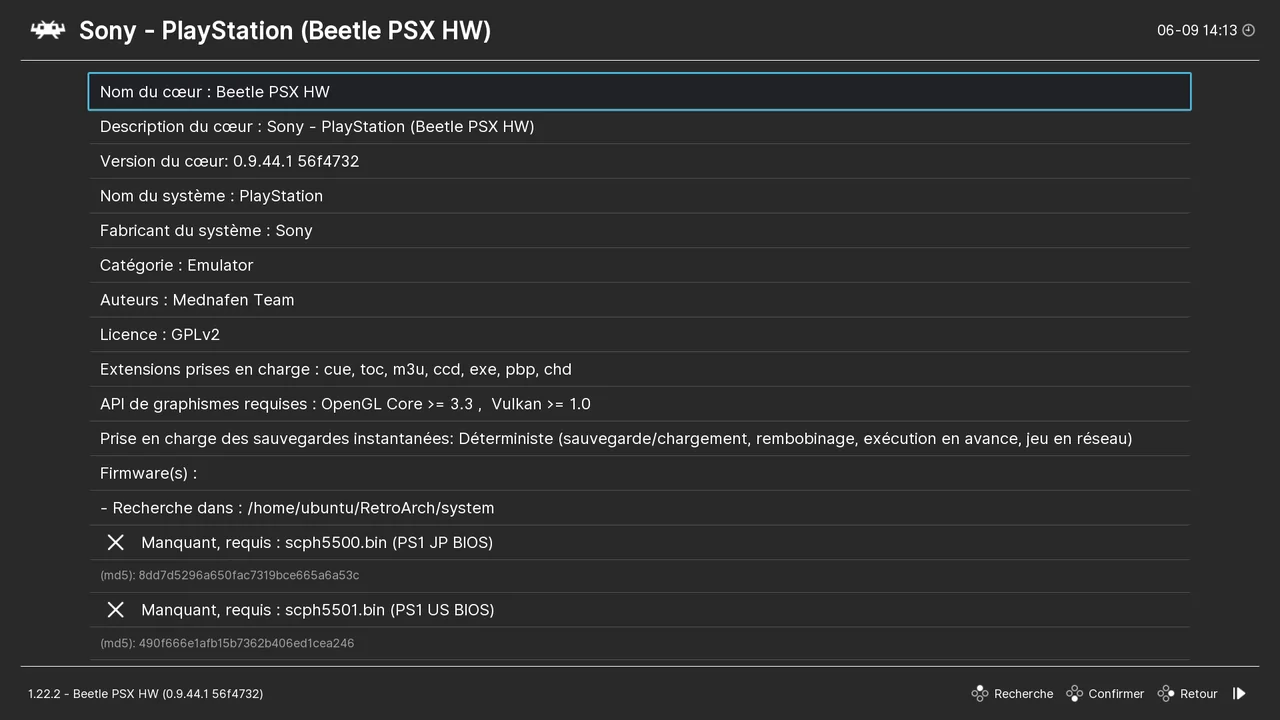
Task: Click the Confirmer gamepad icon
Action: 1074,693
